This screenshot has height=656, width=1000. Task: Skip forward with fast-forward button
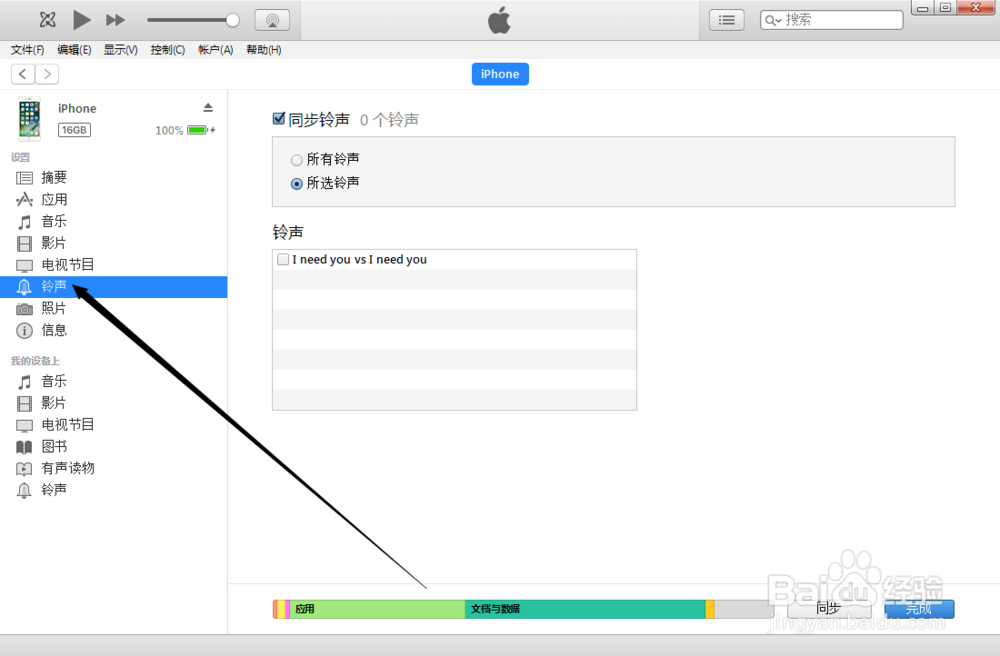(x=115, y=20)
